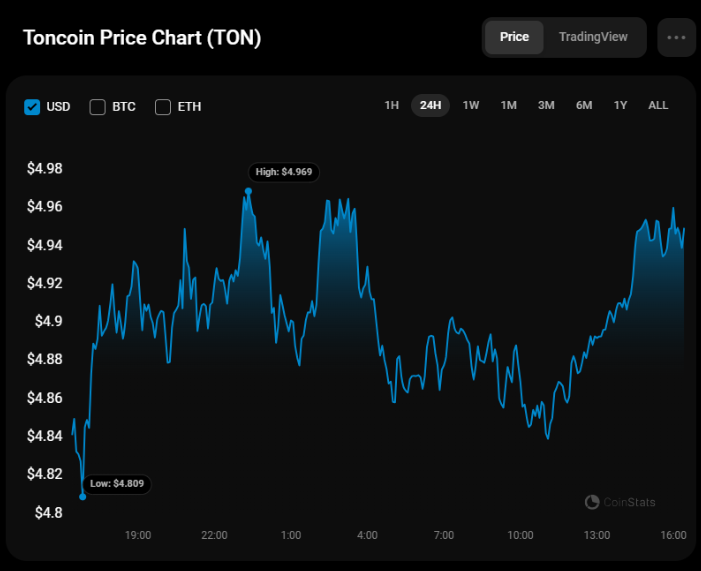Image resolution: width=701 pixels, height=571 pixels.
Task: Click the $4.92 y-axis label
Action: pos(45,283)
